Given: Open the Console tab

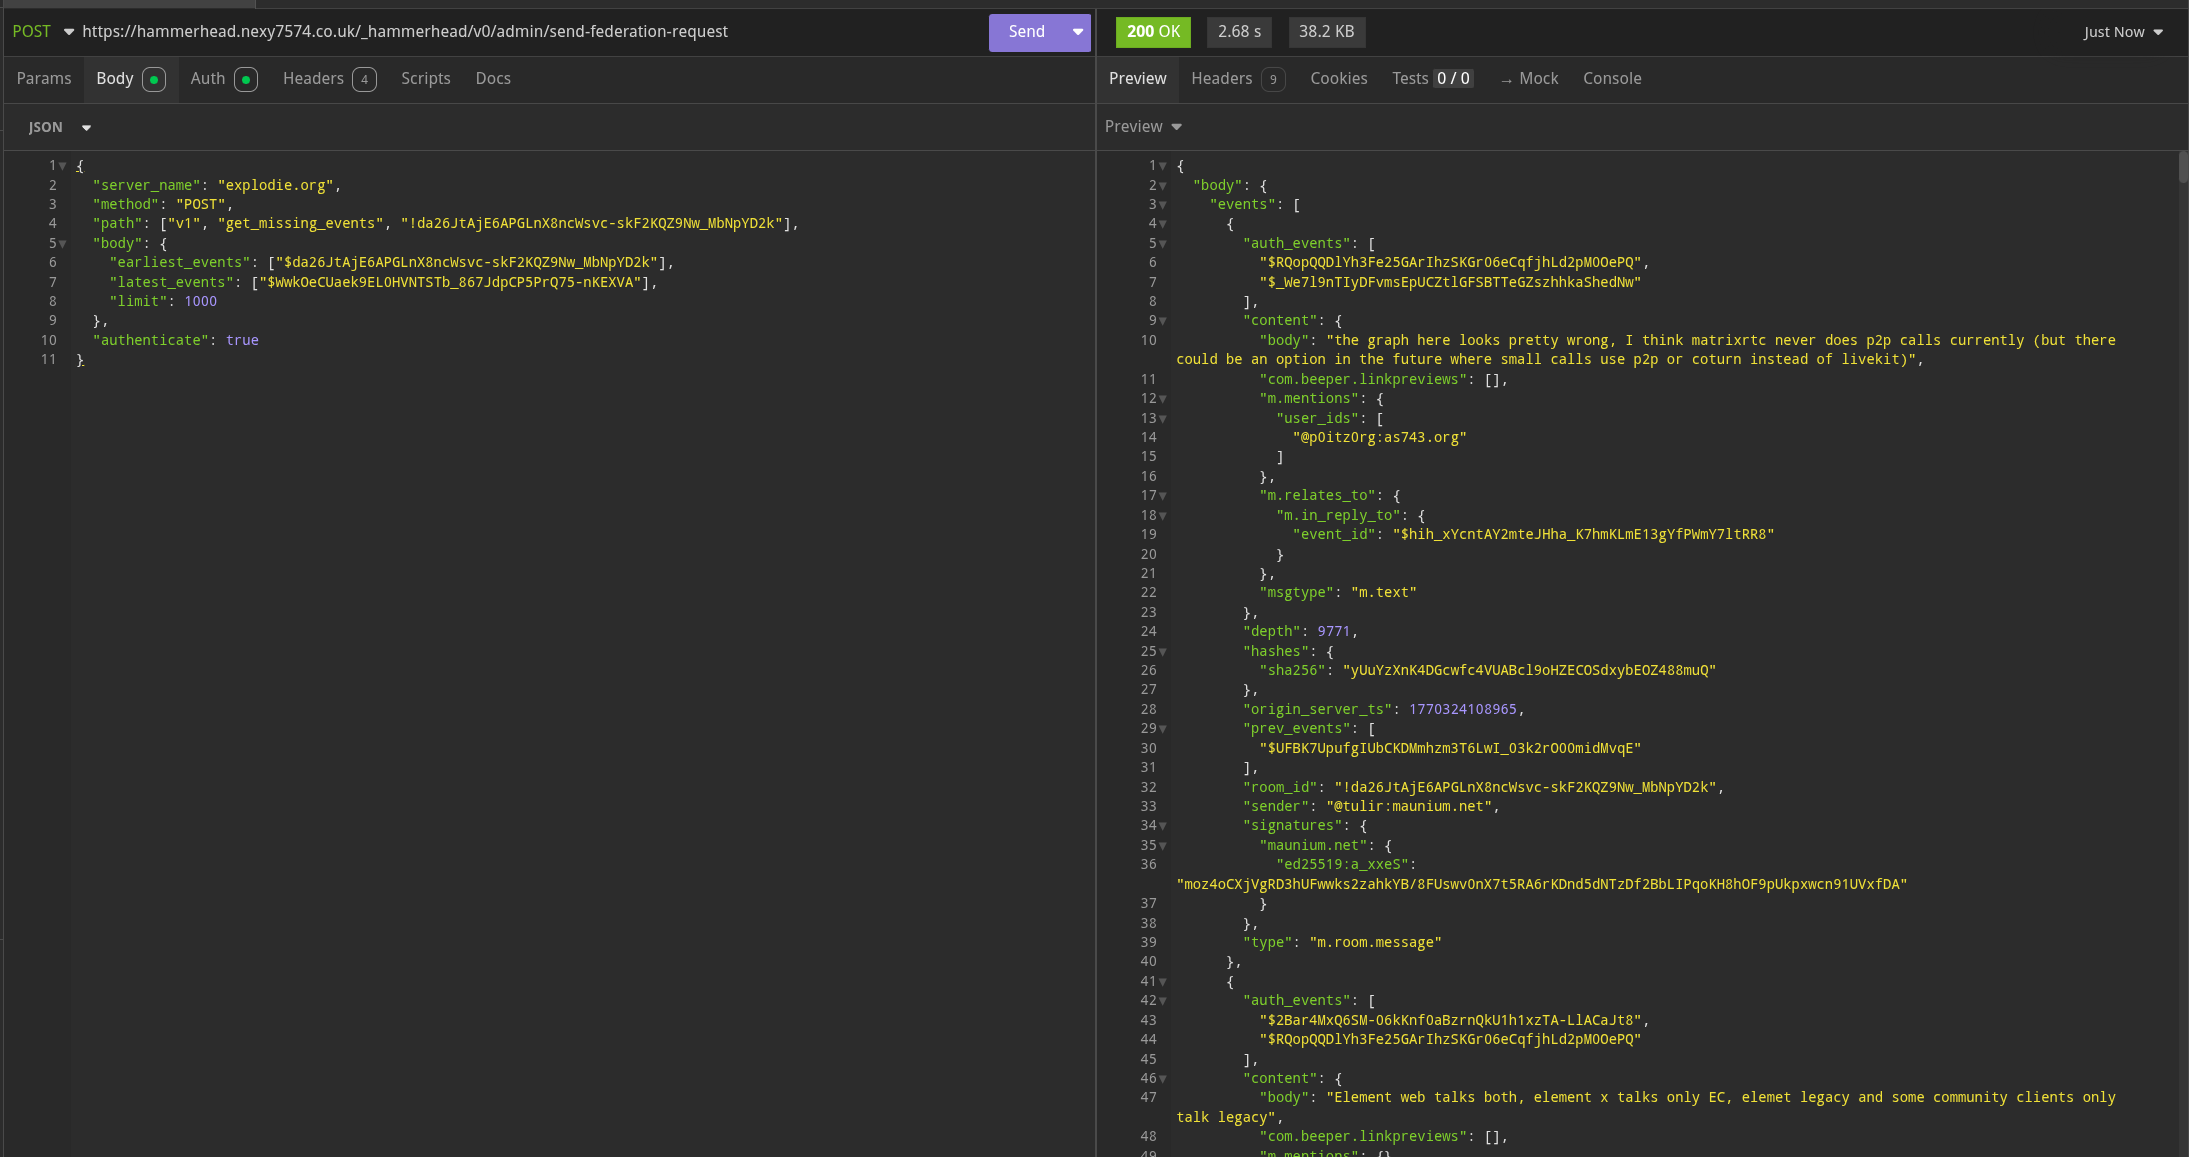Looking at the screenshot, I should [x=1611, y=79].
